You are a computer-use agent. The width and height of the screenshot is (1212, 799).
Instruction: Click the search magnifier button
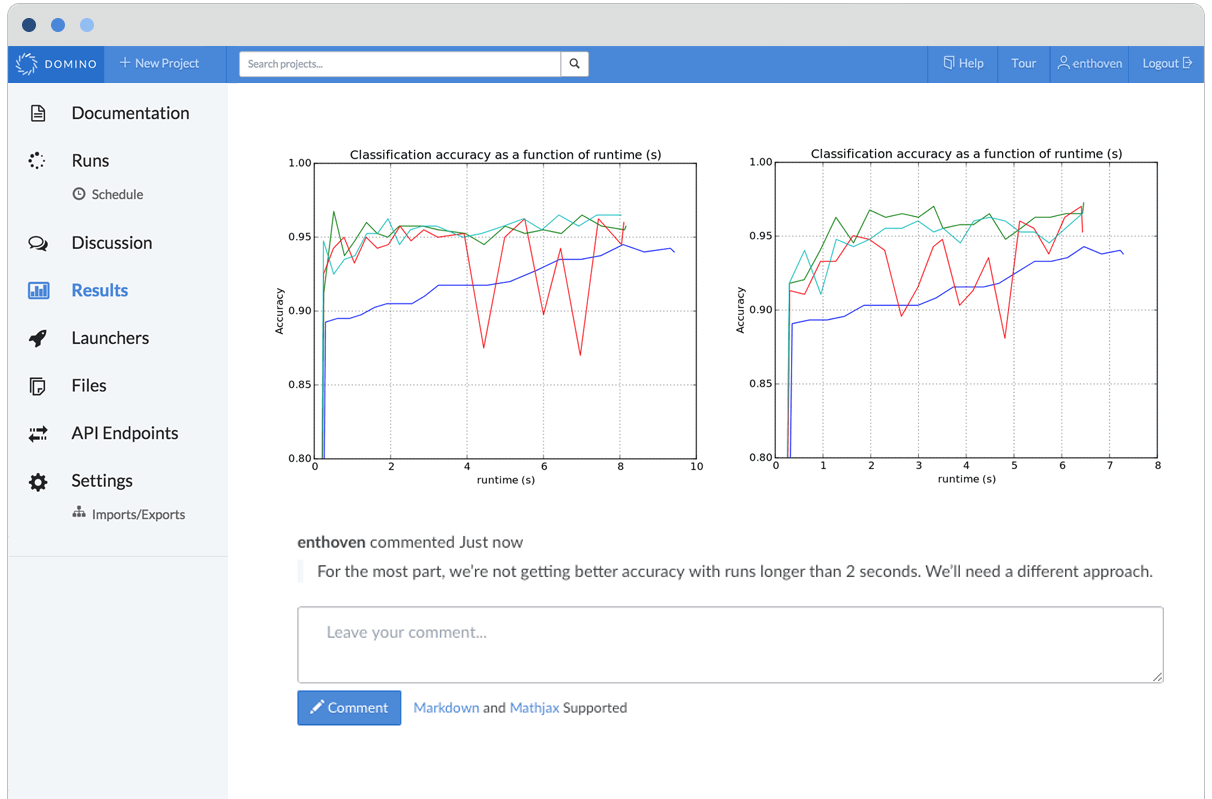click(x=574, y=64)
